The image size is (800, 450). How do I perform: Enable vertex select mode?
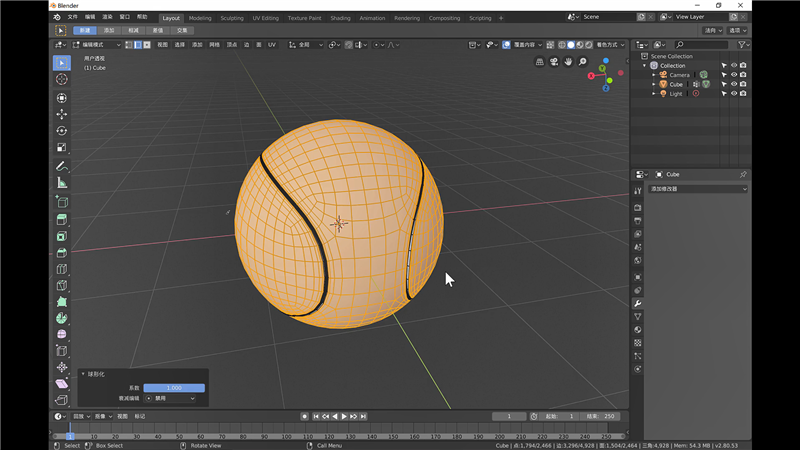(x=129, y=45)
